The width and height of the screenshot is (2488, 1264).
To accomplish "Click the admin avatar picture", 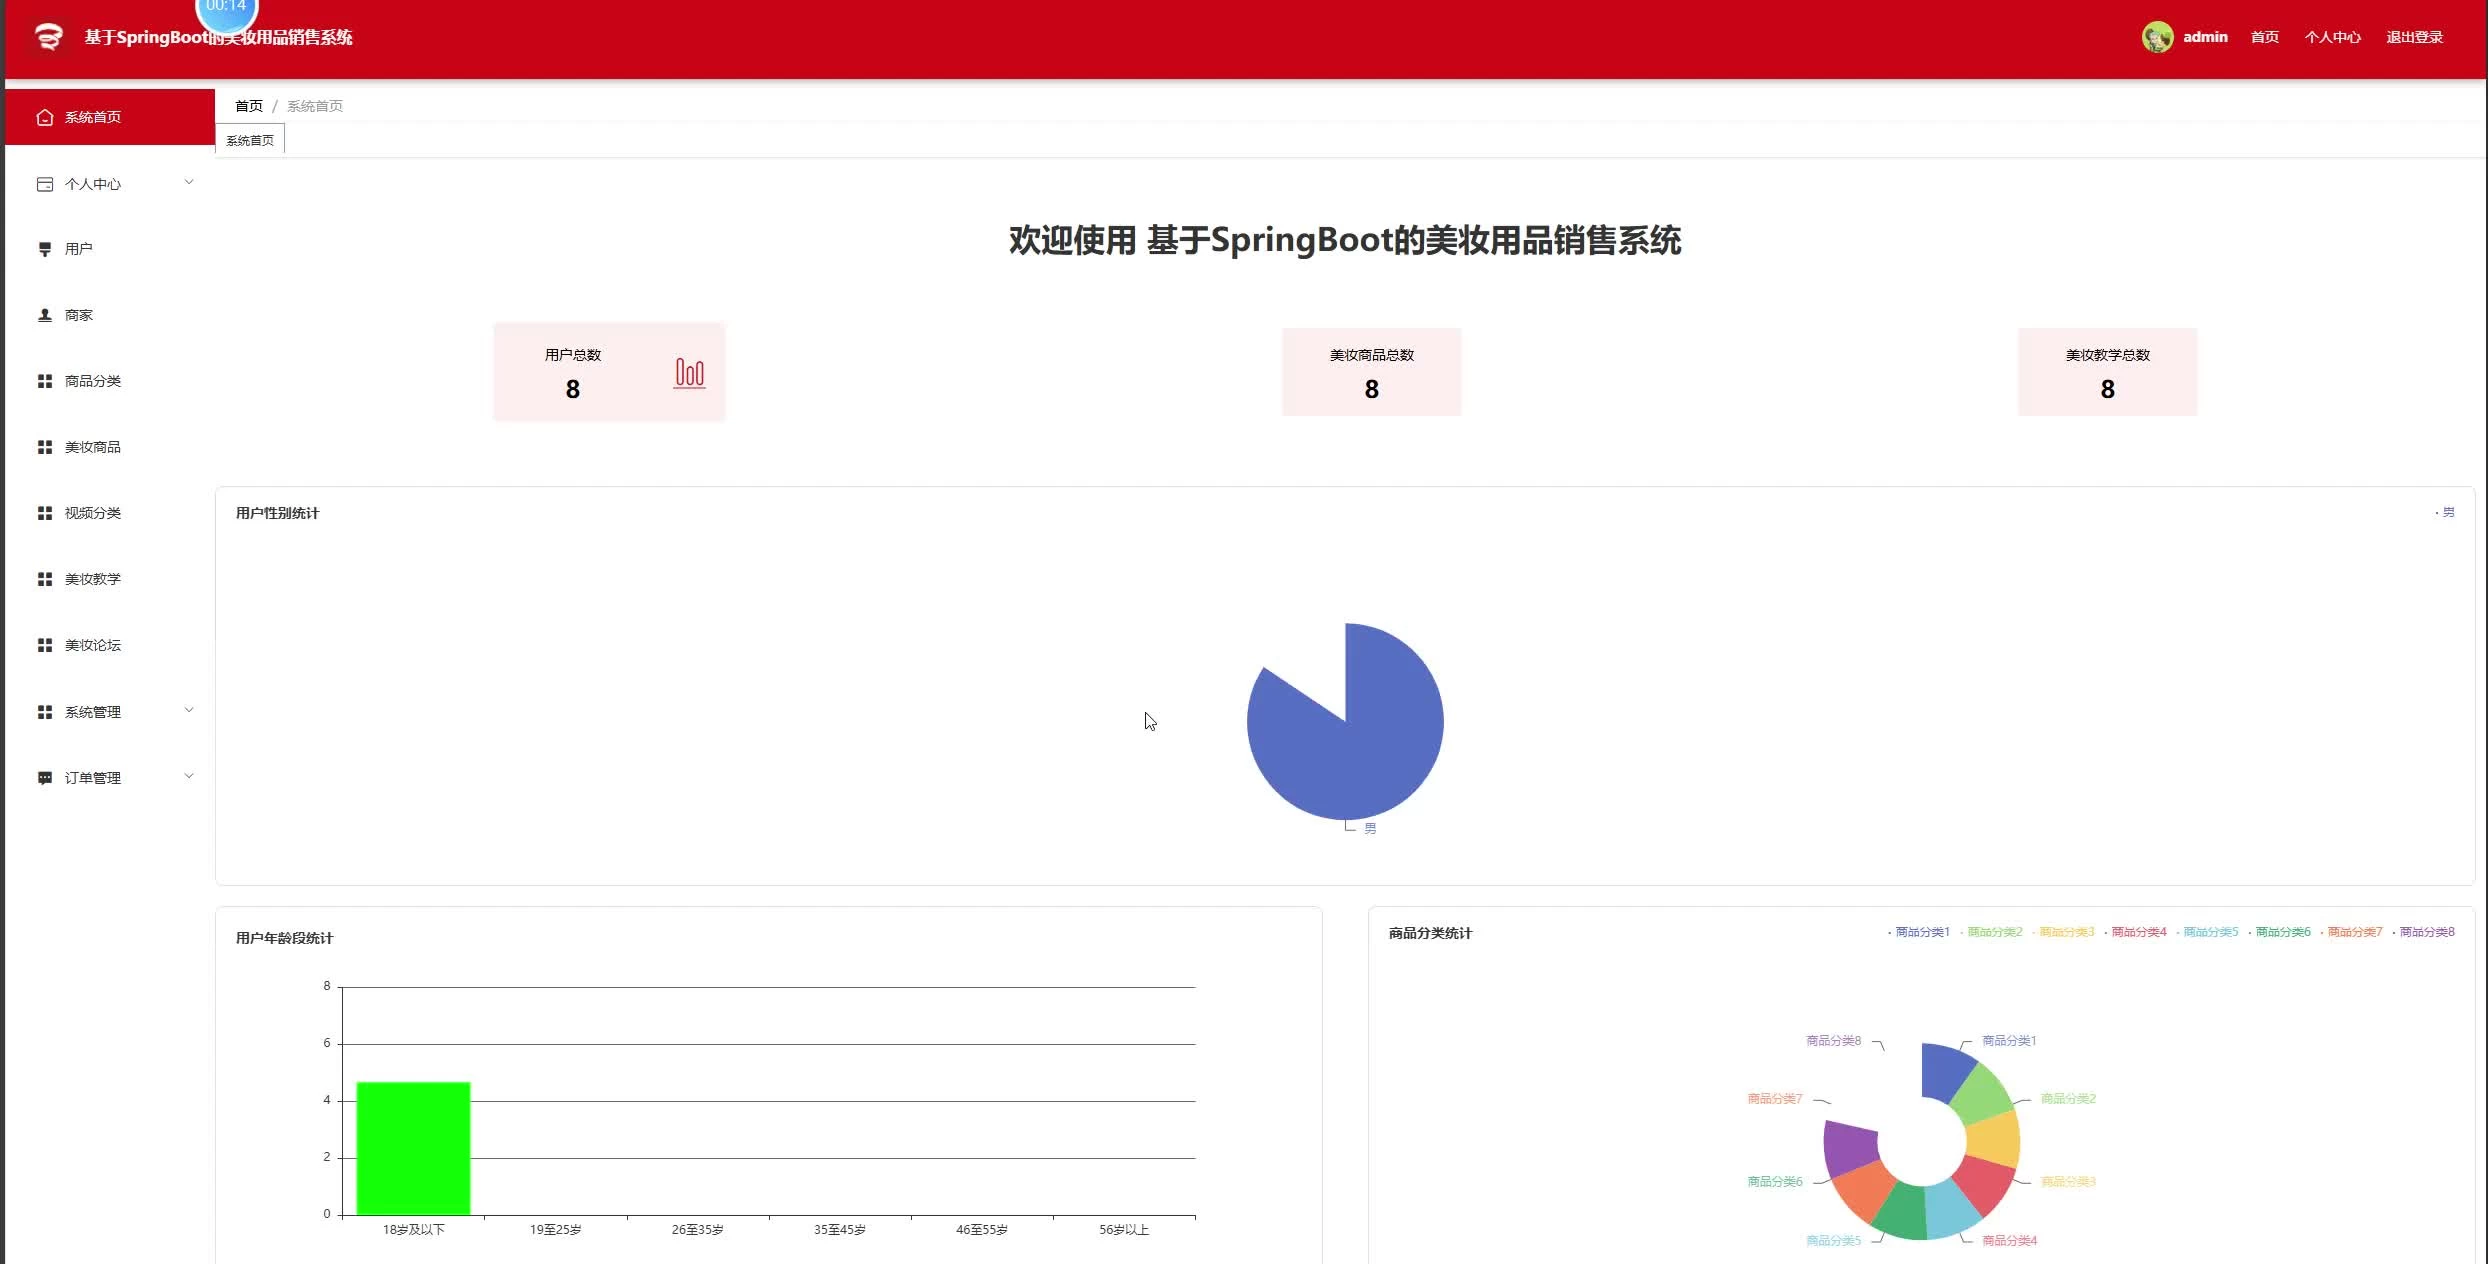I will point(2157,37).
